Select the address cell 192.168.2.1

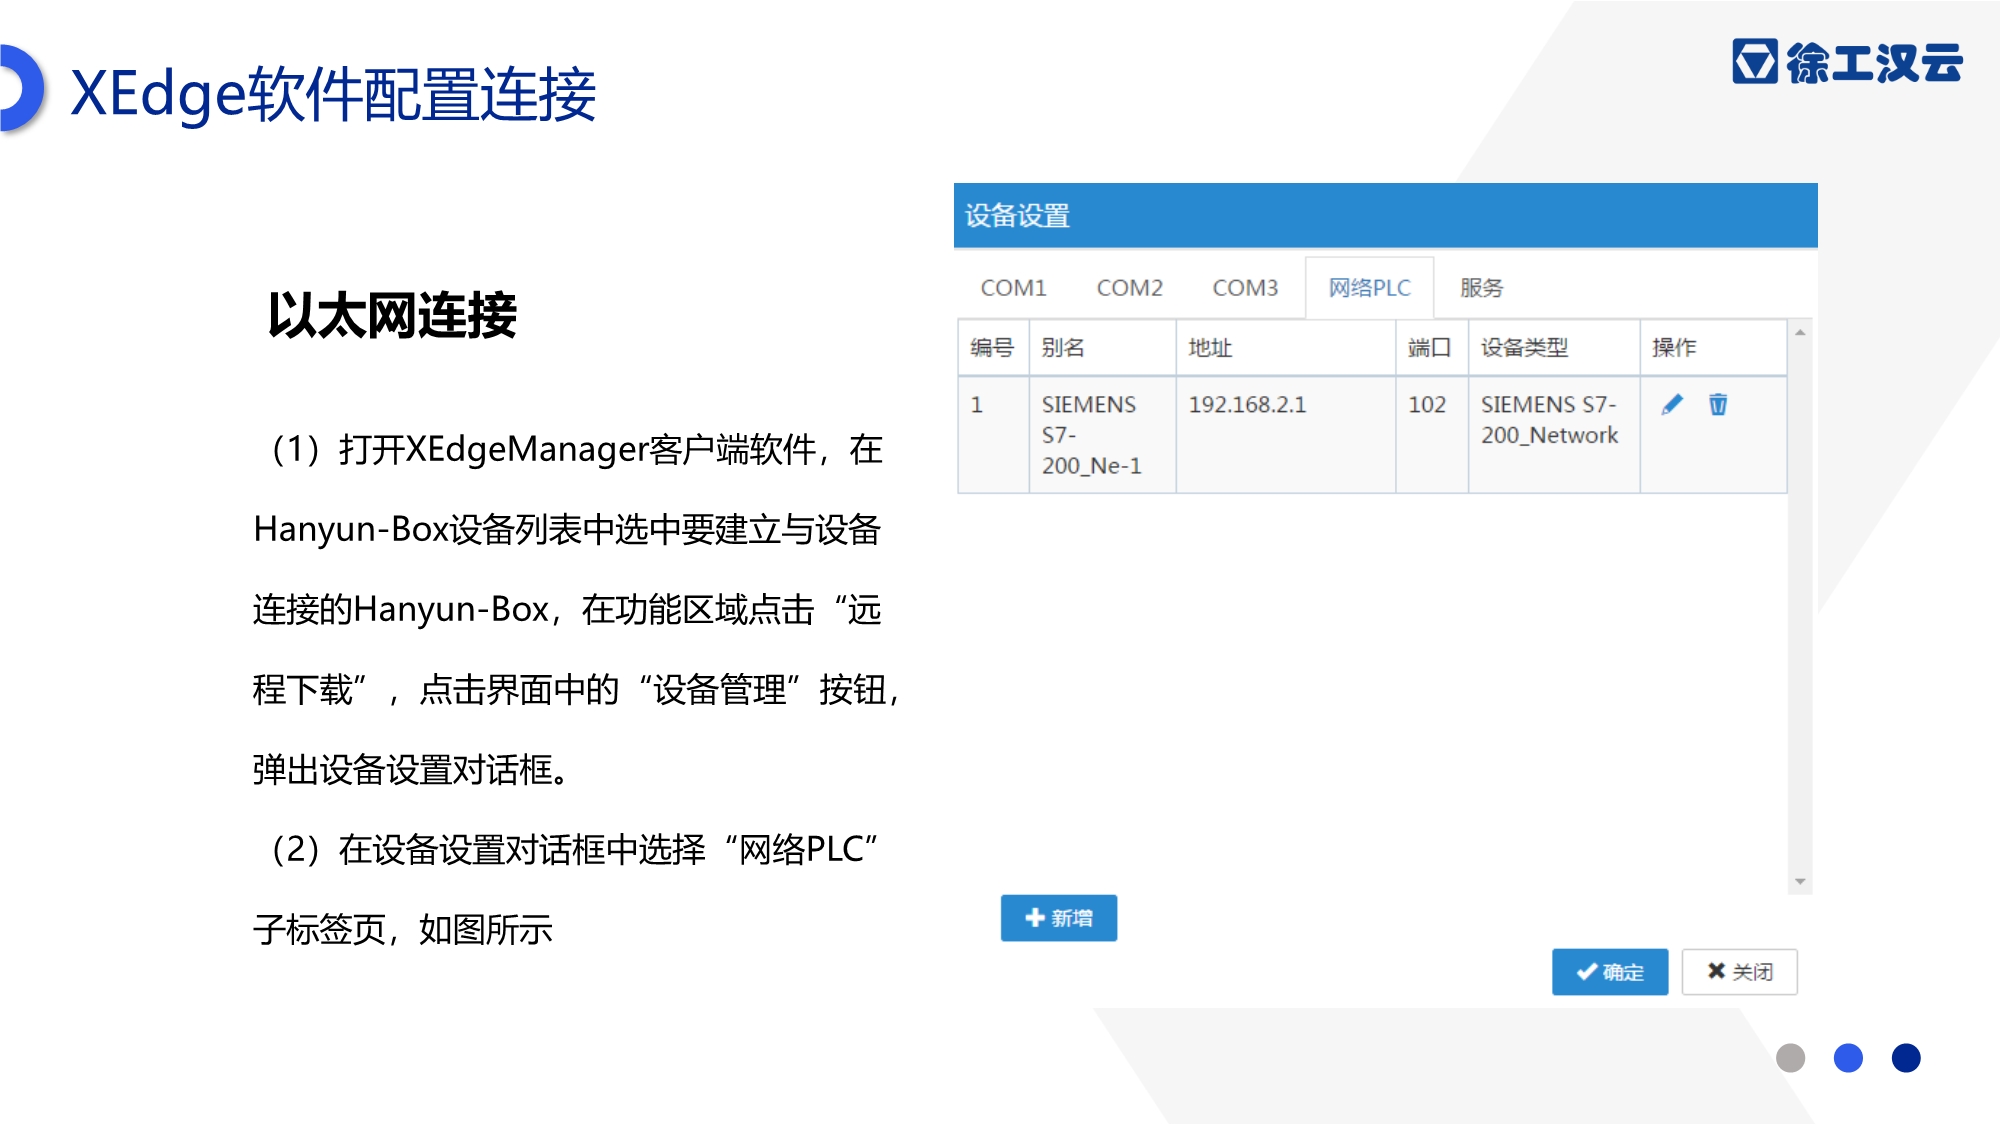[1286, 435]
